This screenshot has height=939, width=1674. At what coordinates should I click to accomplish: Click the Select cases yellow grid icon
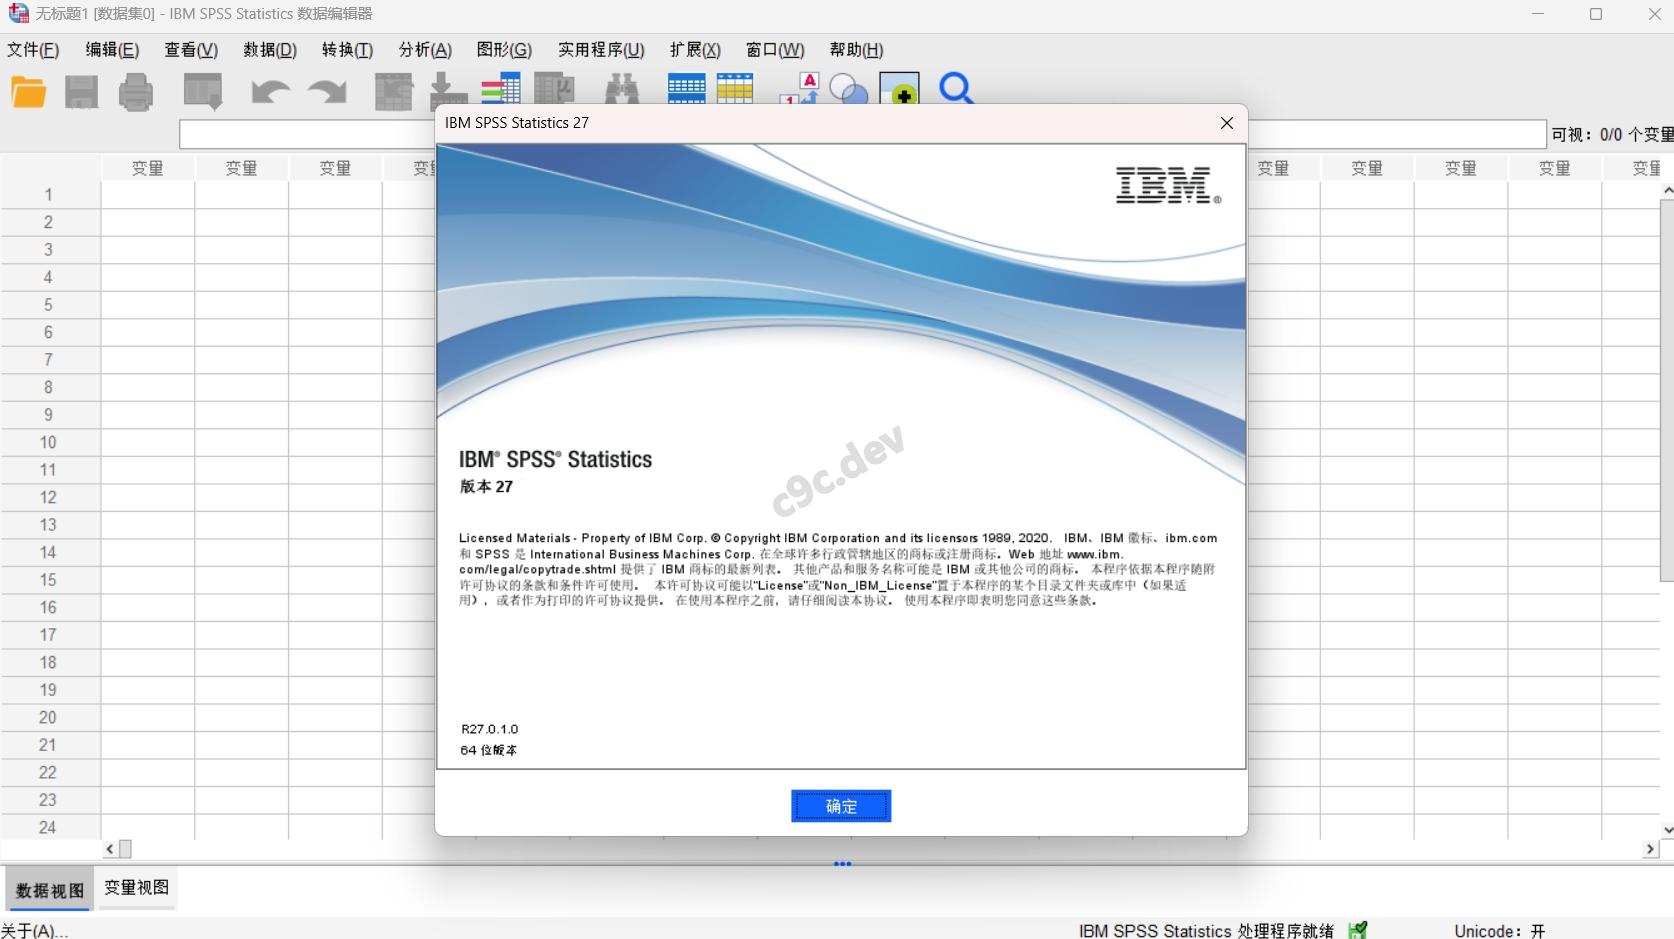735,89
